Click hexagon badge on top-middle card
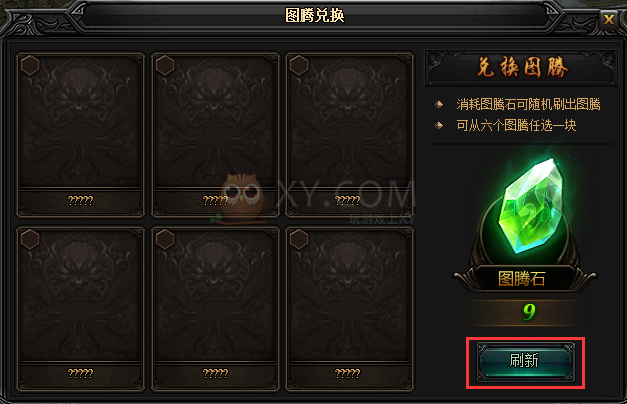Screen dimensions: 627x404 [x=165, y=66]
